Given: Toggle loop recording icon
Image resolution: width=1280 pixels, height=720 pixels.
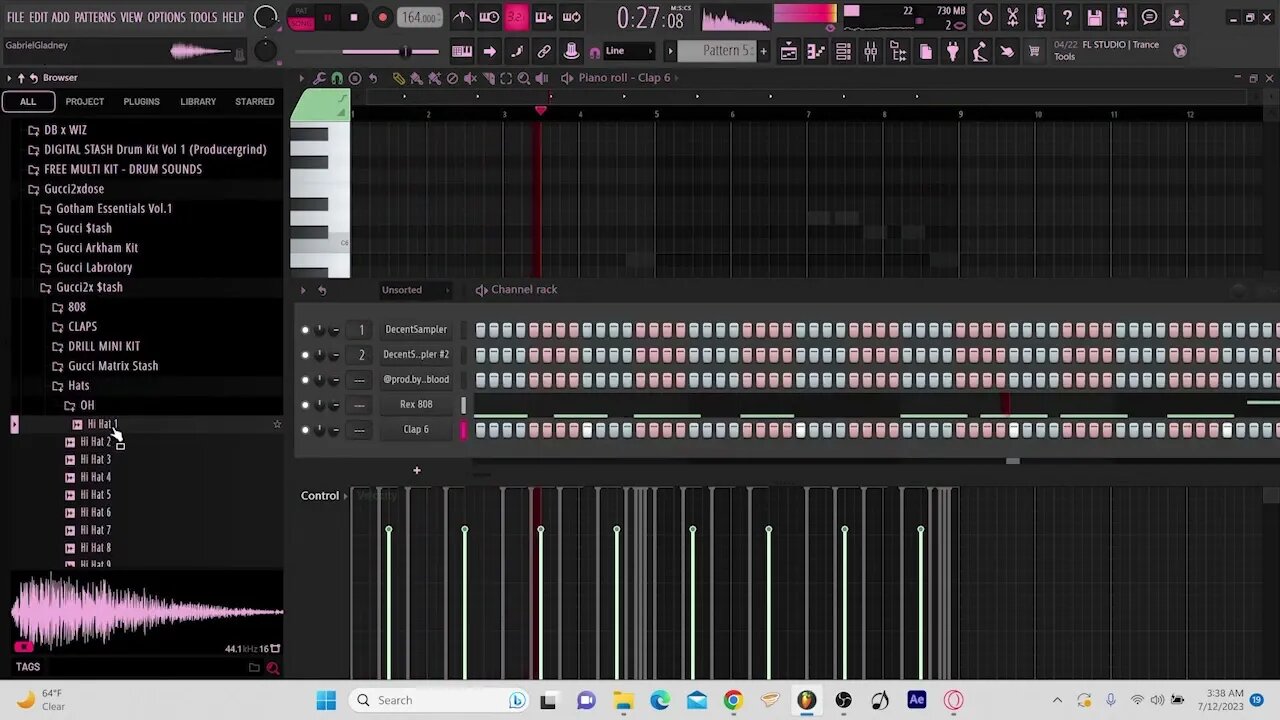Looking at the screenshot, I should (x=572, y=17).
